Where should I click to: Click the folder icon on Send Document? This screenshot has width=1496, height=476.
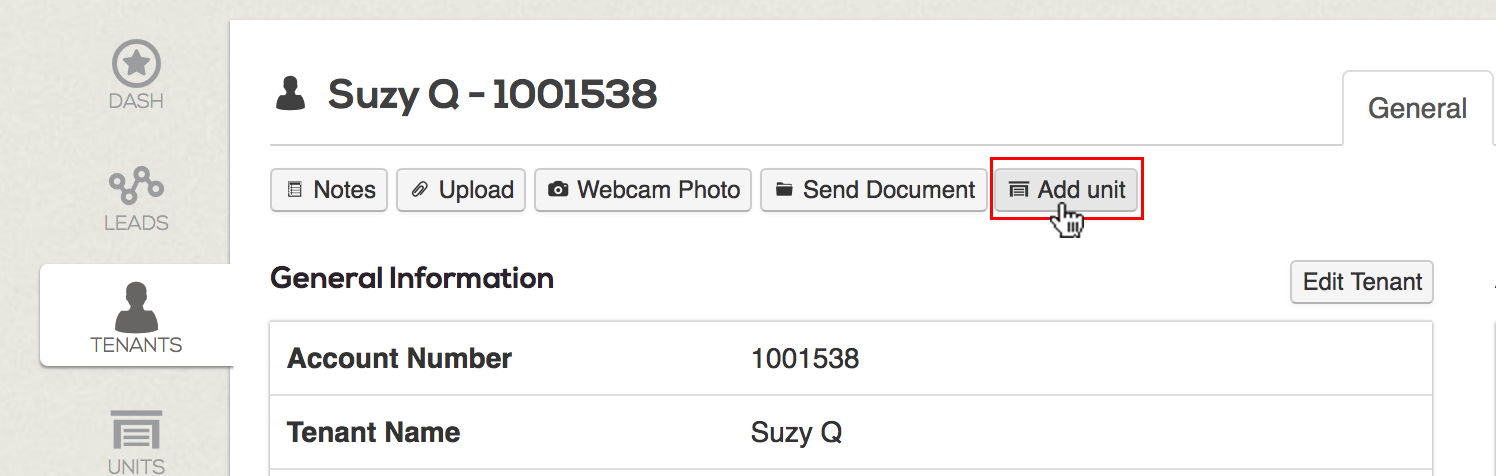click(x=784, y=190)
